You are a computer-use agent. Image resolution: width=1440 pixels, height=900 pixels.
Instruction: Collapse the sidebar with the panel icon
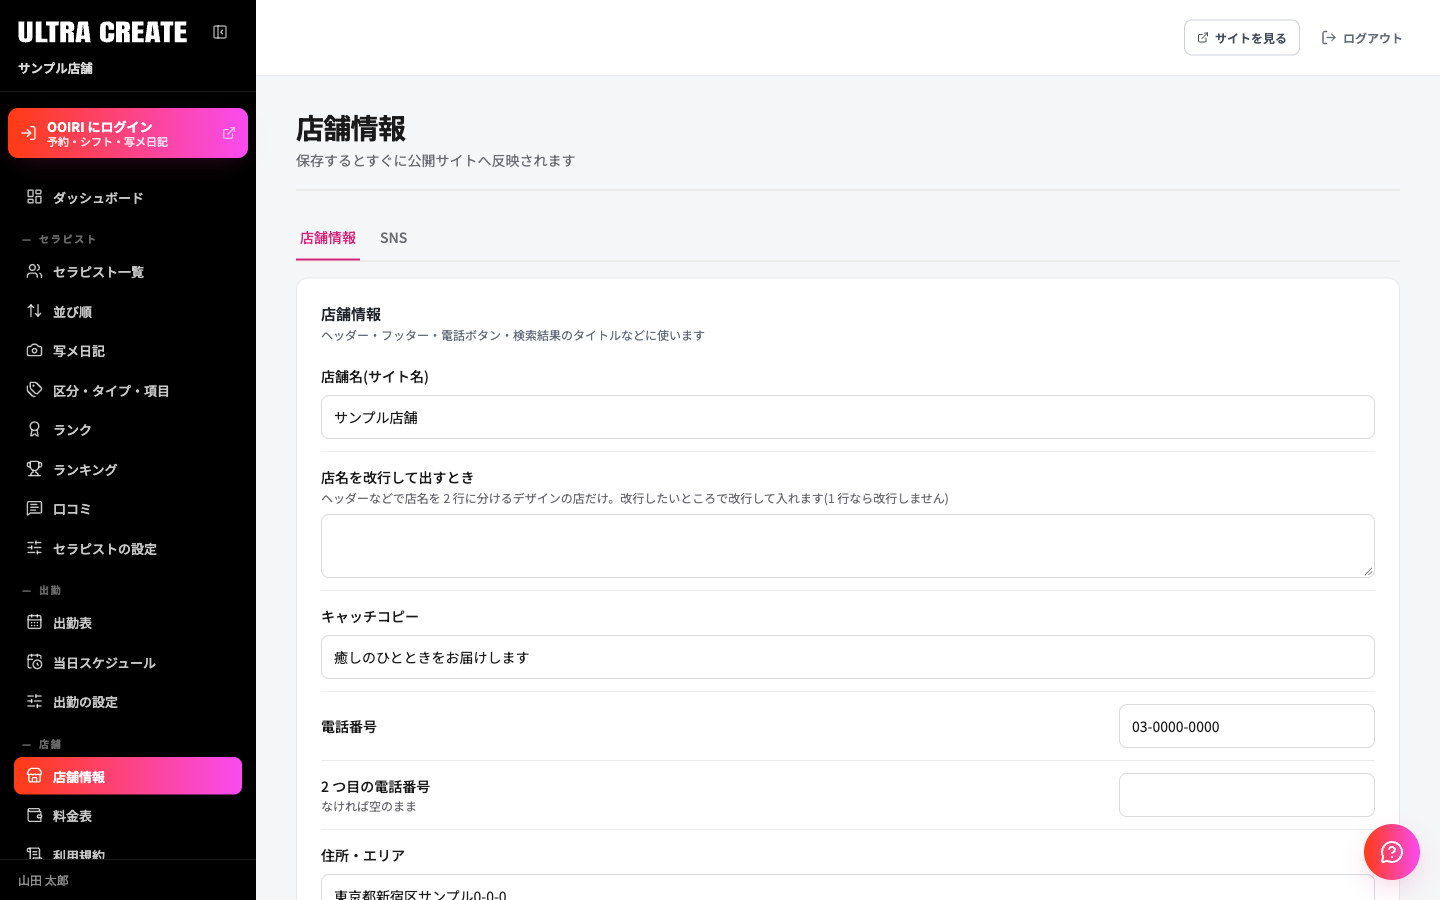220,32
